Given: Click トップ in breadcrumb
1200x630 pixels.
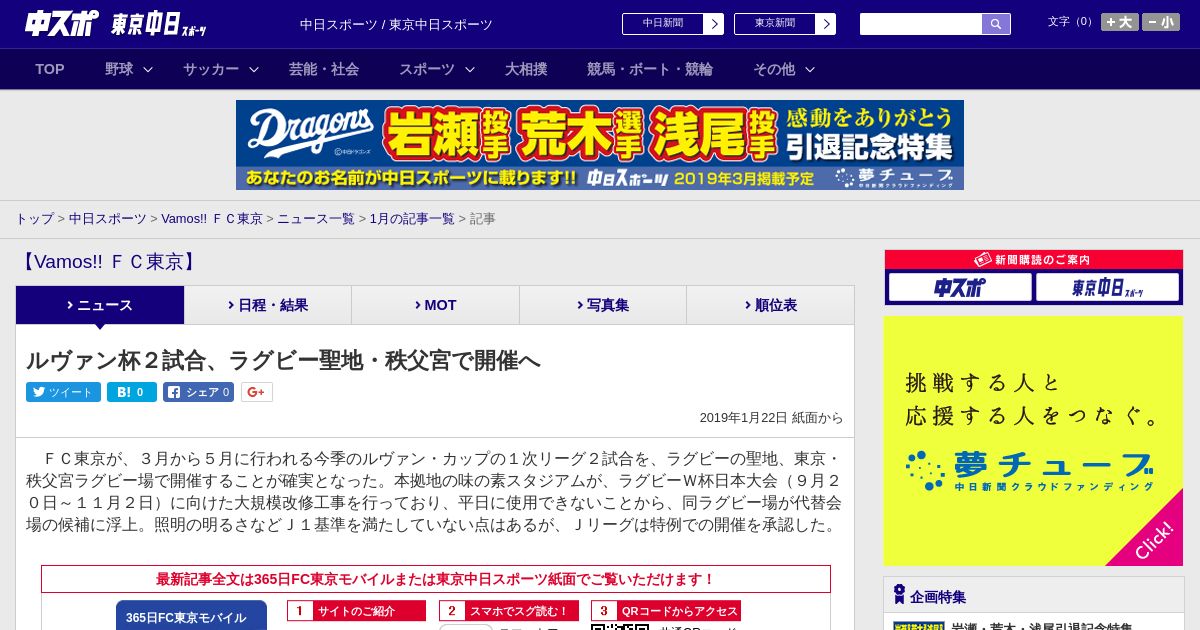Looking at the screenshot, I should click(x=34, y=219).
